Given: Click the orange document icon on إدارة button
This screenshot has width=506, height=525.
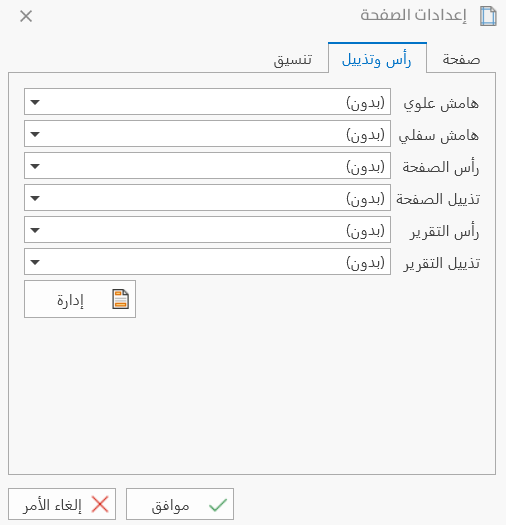Looking at the screenshot, I should pos(121,299).
